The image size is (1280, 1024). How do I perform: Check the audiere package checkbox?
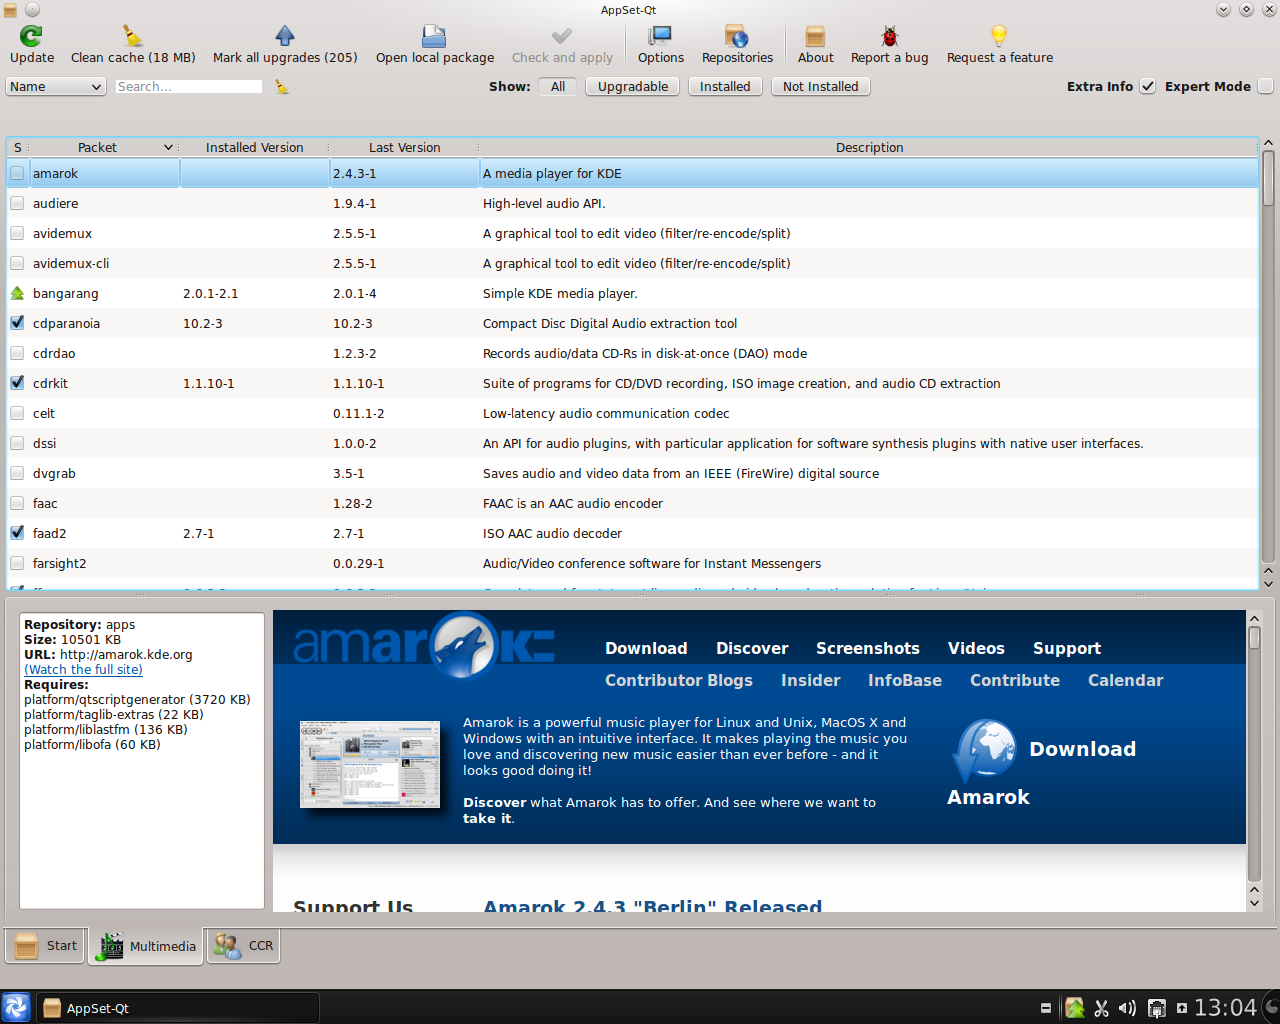[17, 203]
